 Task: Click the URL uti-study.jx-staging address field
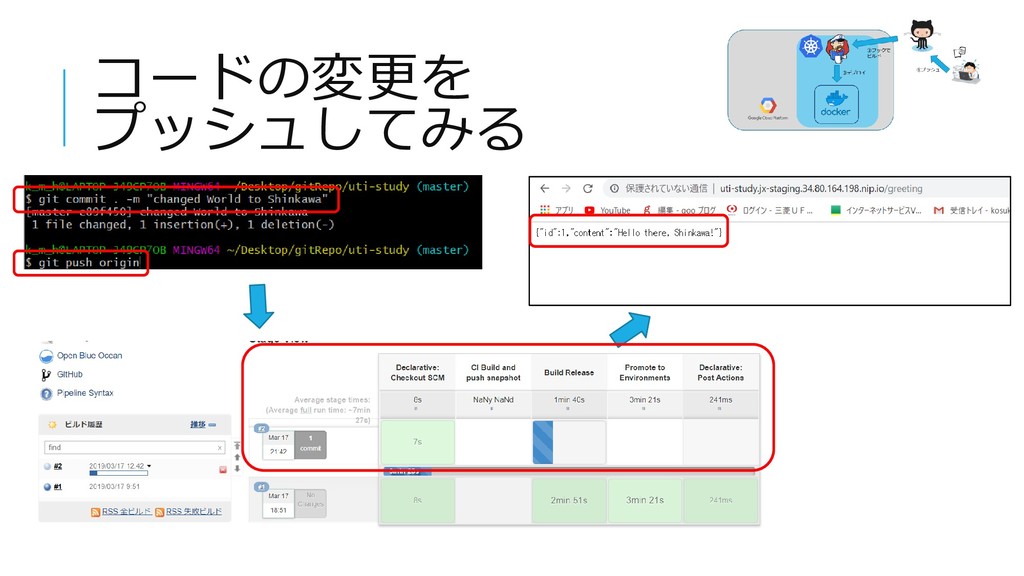(x=821, y=189)
